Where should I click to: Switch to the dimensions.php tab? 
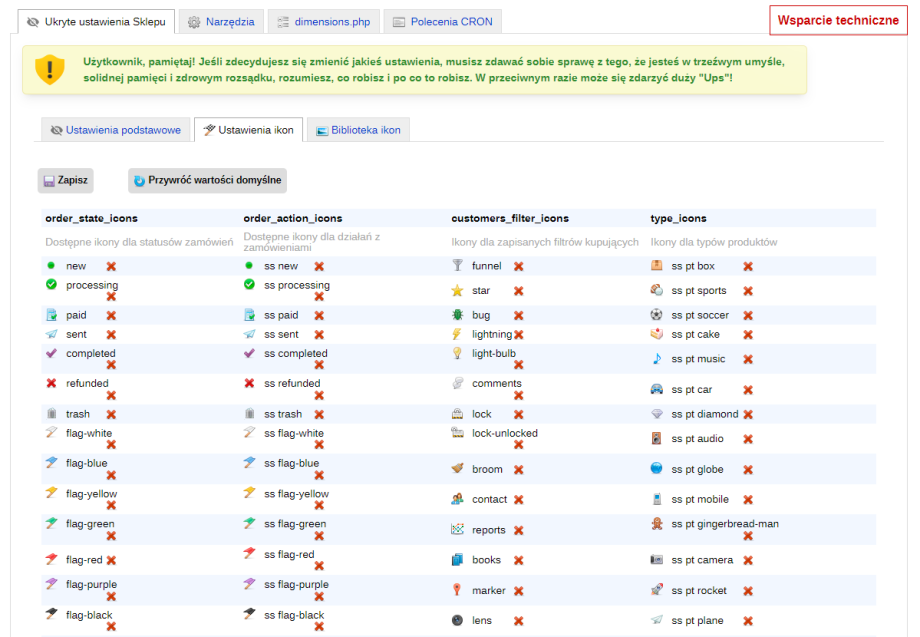(x=323, y=21)
